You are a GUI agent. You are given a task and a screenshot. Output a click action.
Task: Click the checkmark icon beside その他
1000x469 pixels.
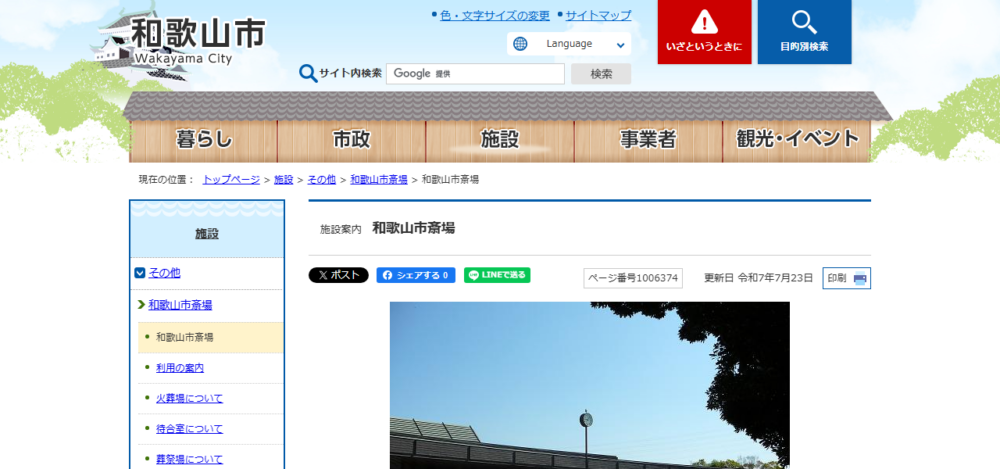point(140,273)
